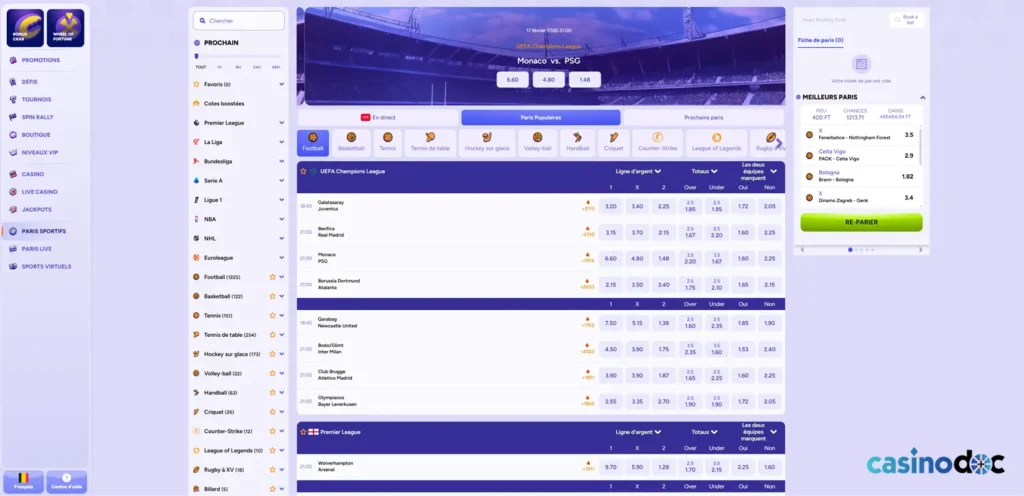Open Cotes boostées in the left list
The image size is (1024, 496).
[x=224, y=104]
